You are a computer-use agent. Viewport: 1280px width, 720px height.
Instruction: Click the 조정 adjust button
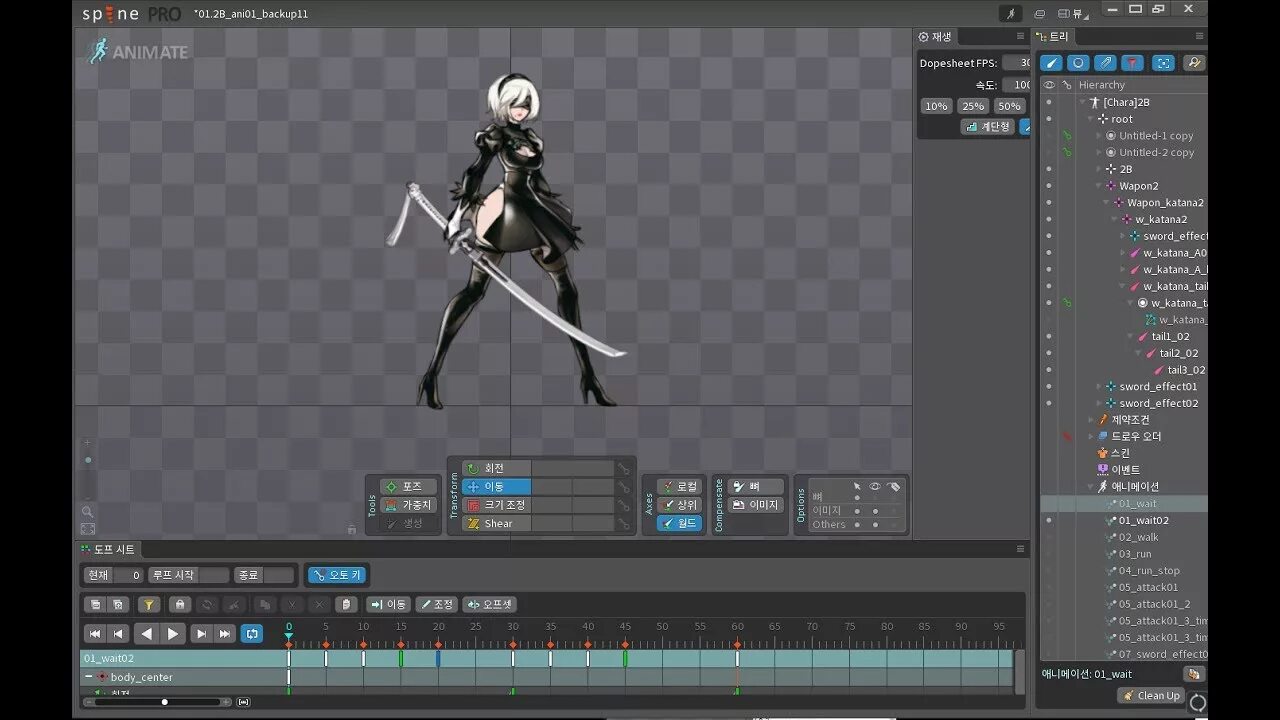tap(436, 604)
